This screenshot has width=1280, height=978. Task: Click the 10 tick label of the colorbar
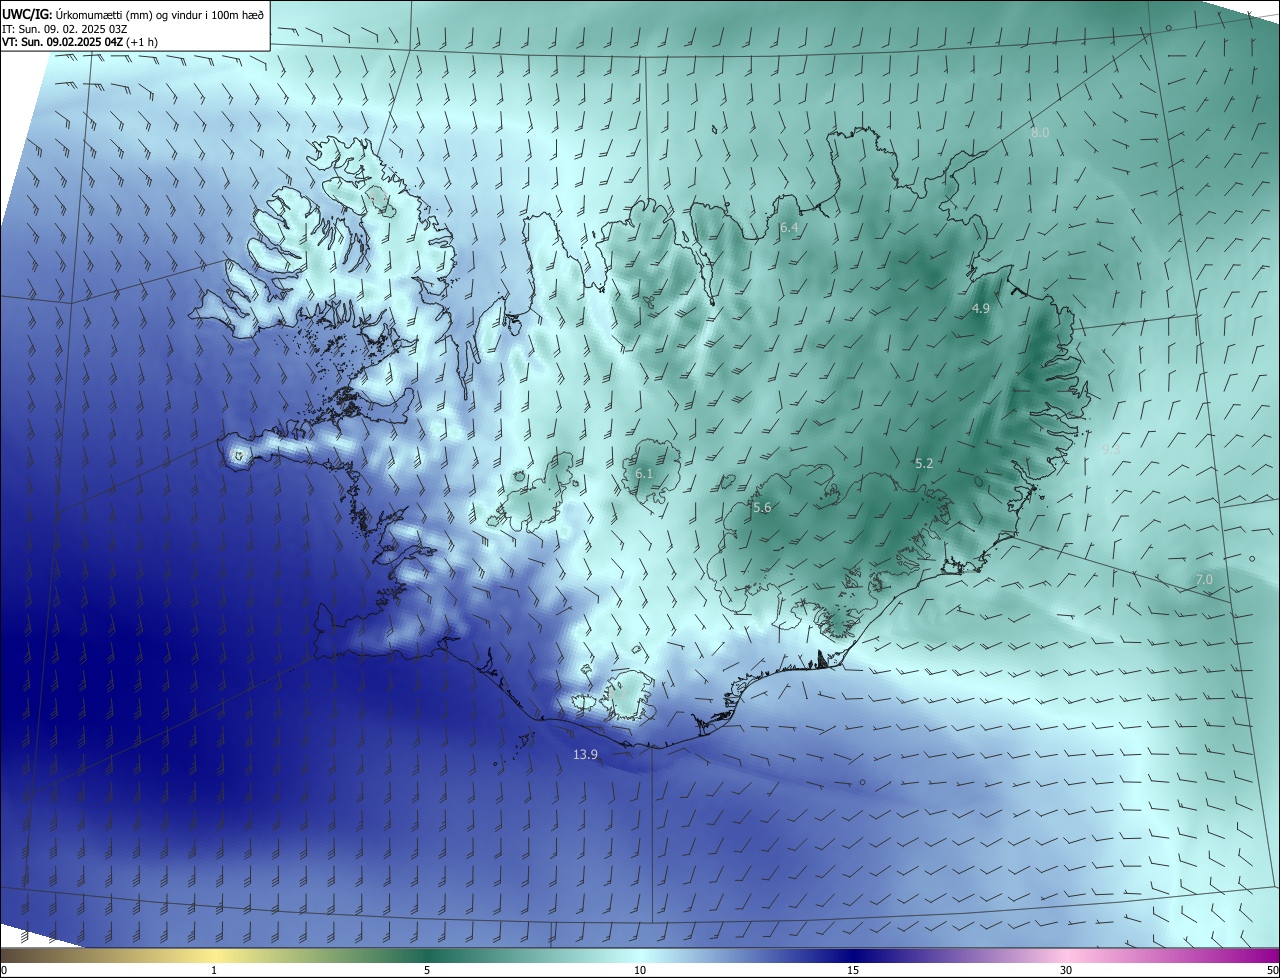click(x=640, y=970)
